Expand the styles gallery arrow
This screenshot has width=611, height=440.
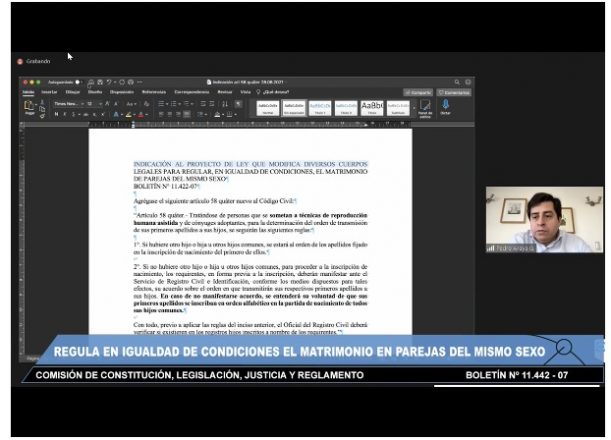click(413, 108)
